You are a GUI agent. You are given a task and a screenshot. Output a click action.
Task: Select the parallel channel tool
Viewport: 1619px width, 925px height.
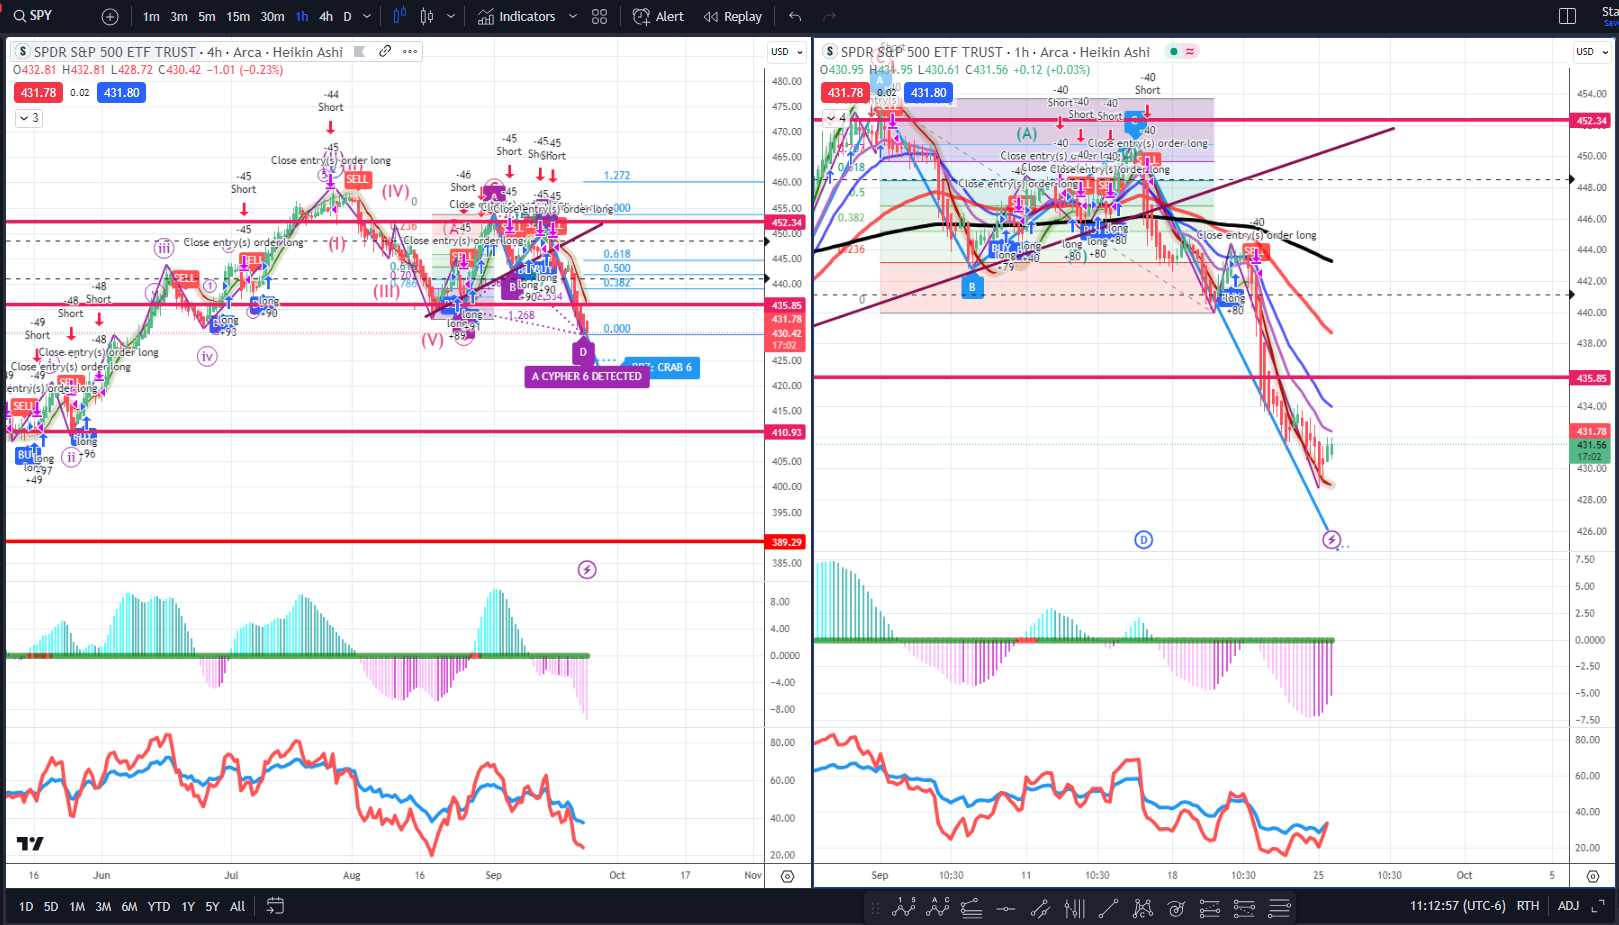pyautogui.click(x=1040, y=908)
